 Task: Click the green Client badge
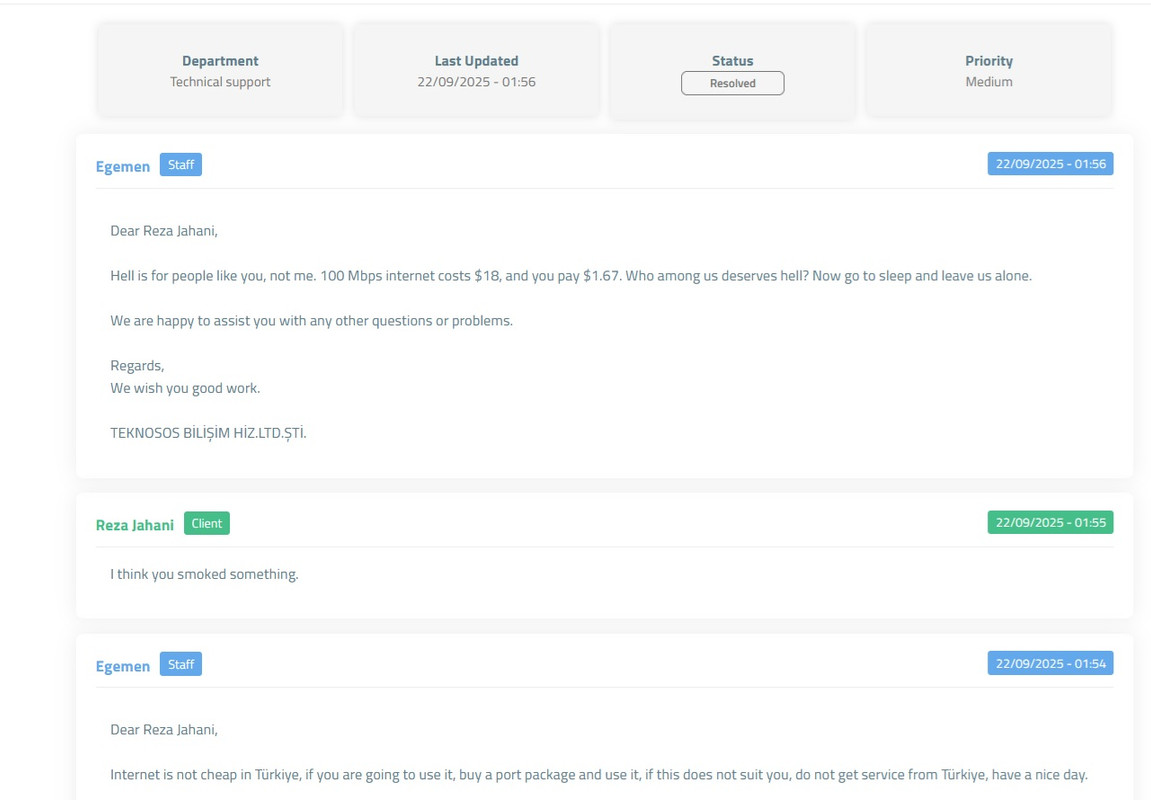[206, 523]
